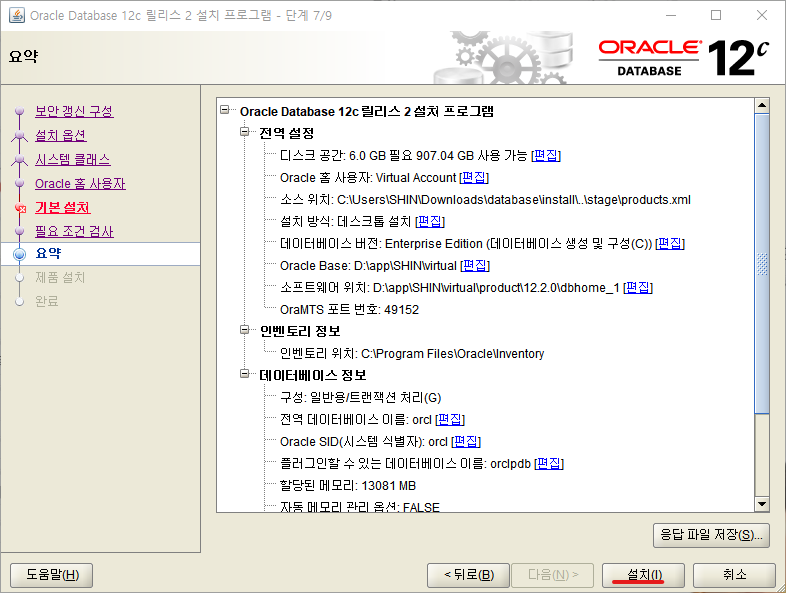Edit the 전역 데이터베이스 이름 orcl
Screen dimensions: 786x593
point(450,419)
